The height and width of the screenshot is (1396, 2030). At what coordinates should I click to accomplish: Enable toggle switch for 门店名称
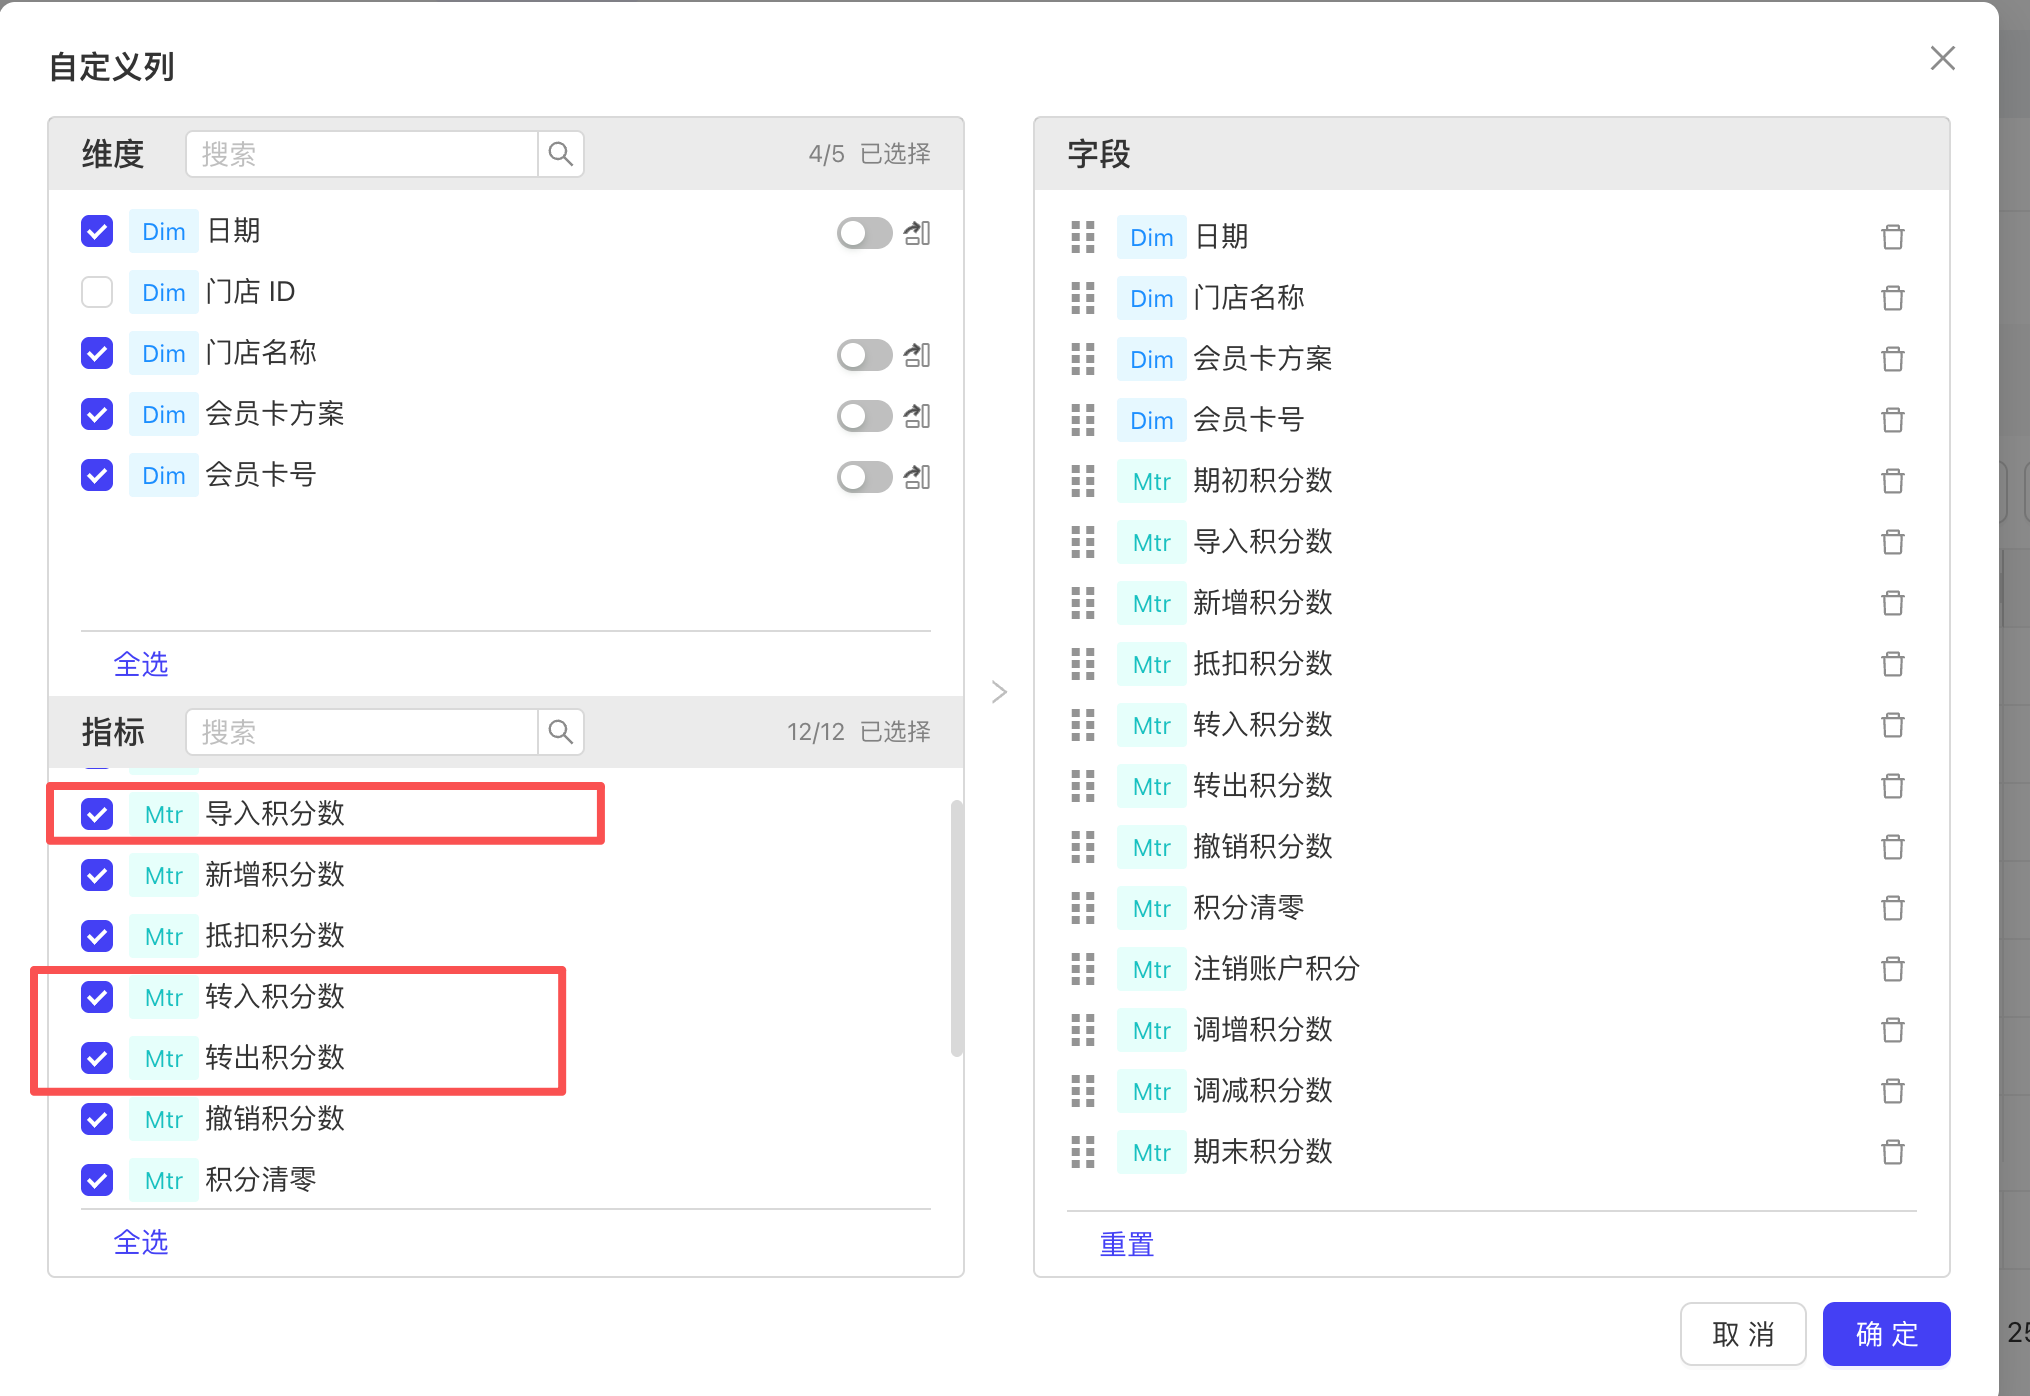pyautogui.click(x=864, y=355)
